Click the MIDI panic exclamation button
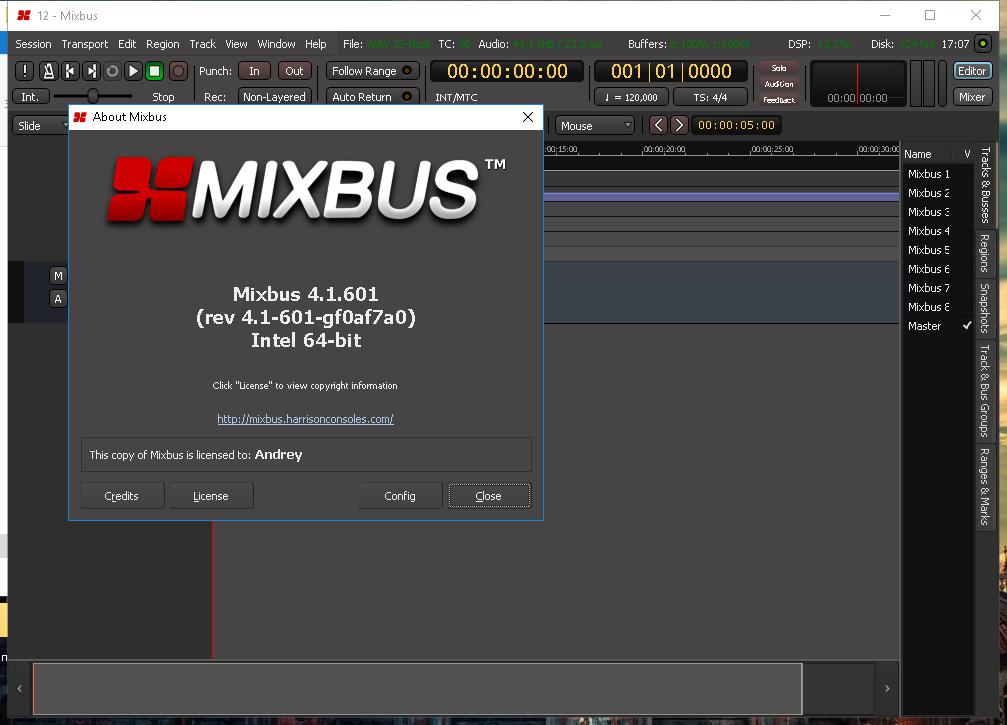Viewport: 1007px width, 725px height. point(24,71)
